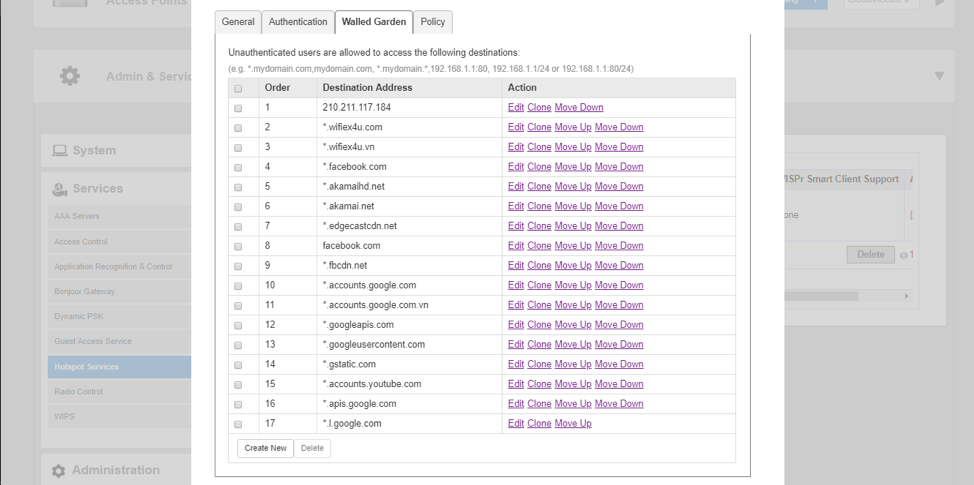This screenshot has height=485, width=974.
Task: Edit the *.facebook.com entry
Action: 516,166
